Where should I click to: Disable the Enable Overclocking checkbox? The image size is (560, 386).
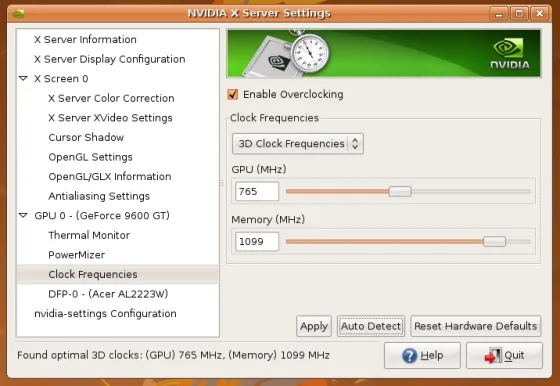click(x=233, y=94)
